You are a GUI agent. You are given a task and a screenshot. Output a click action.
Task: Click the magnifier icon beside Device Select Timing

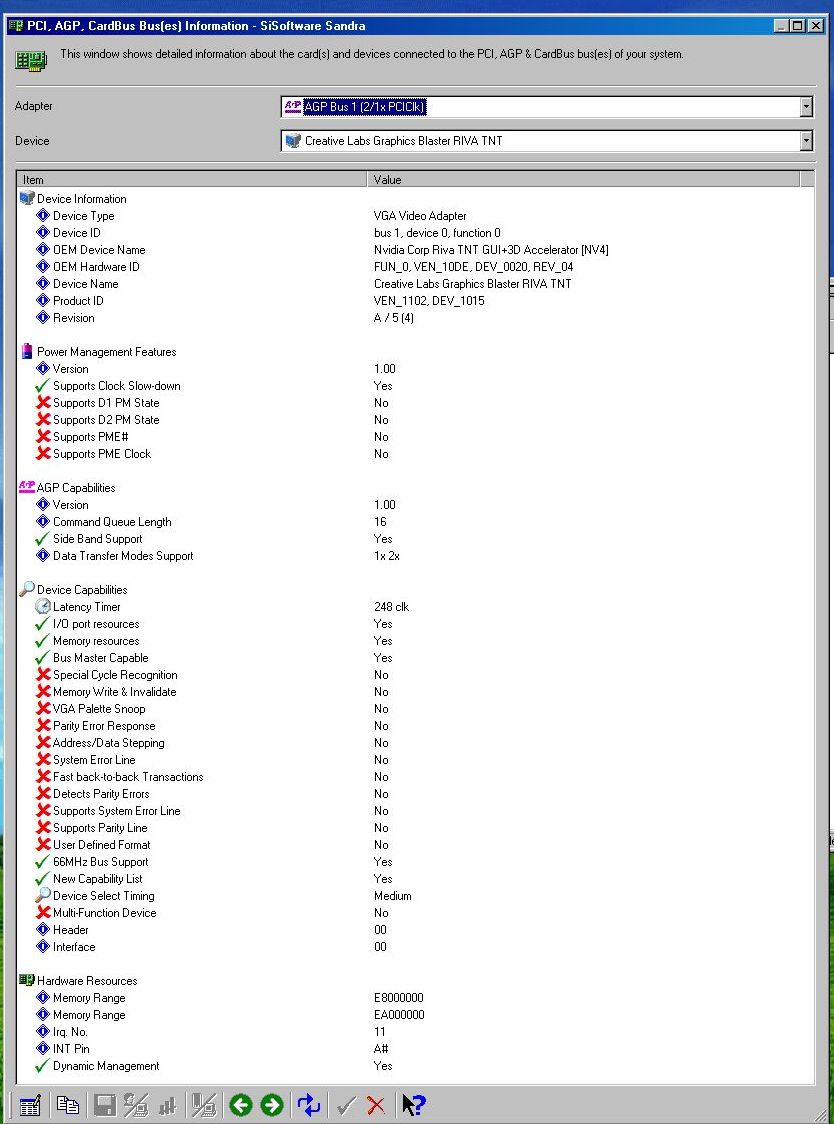coord(43,895)
